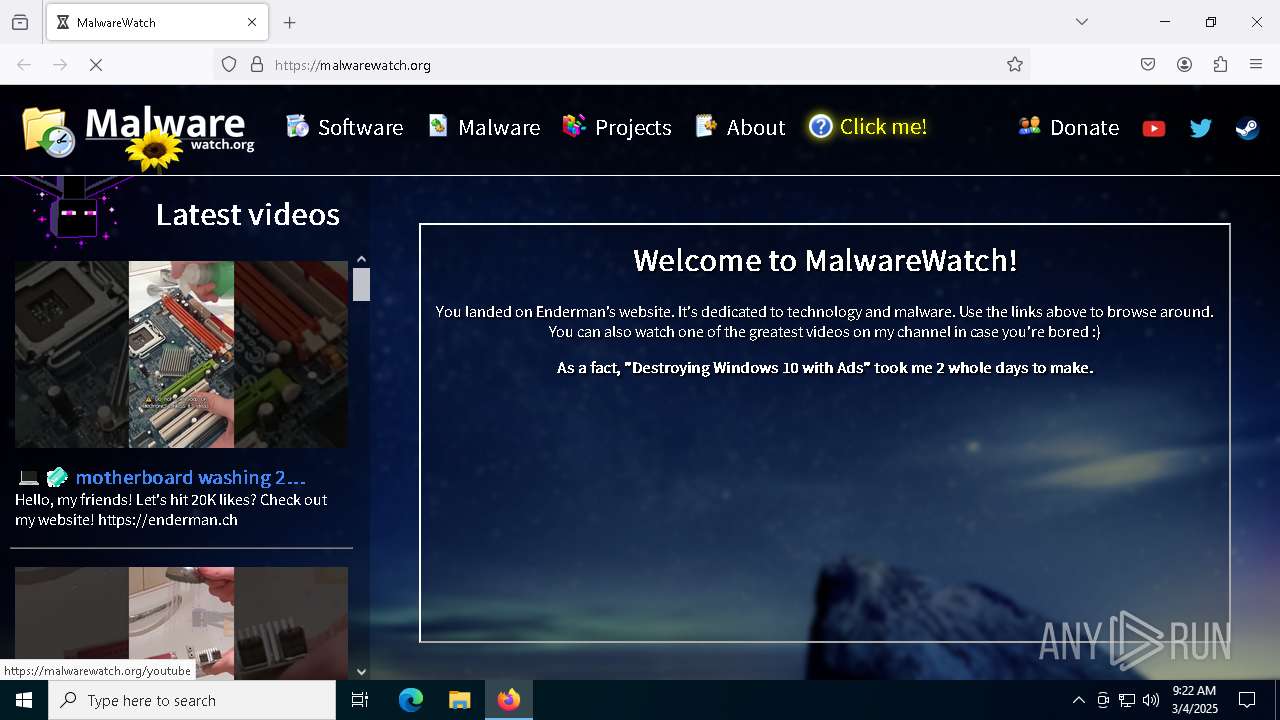Click the videos list scroll down arrow

click(361, 672)
